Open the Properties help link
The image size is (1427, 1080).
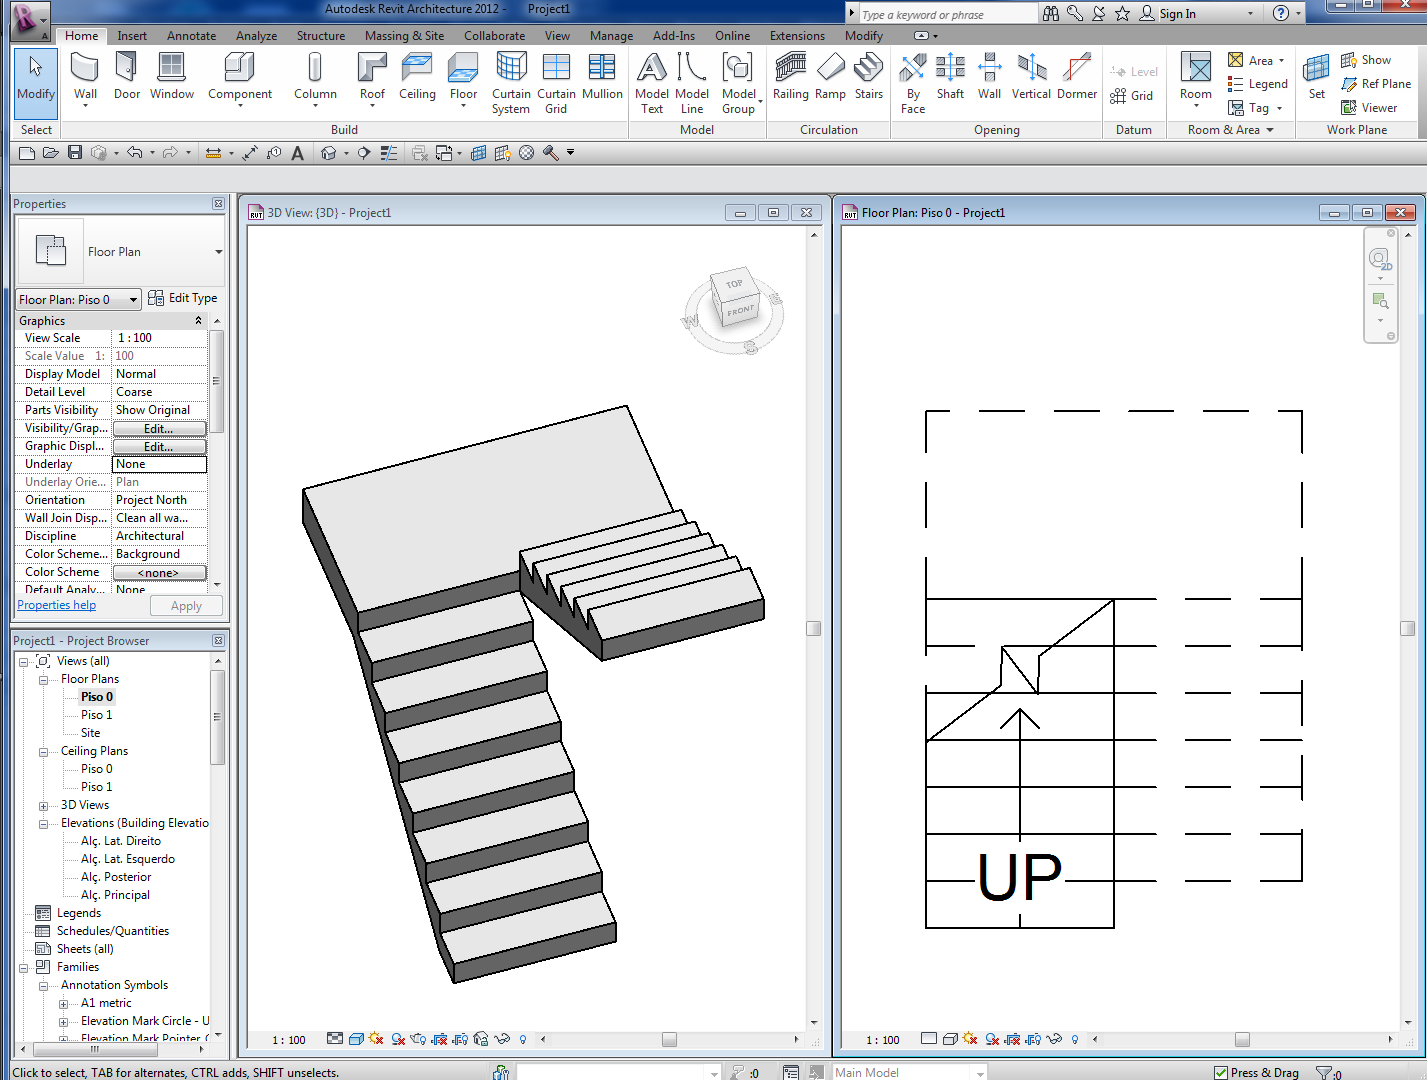(x=57, y=605)
